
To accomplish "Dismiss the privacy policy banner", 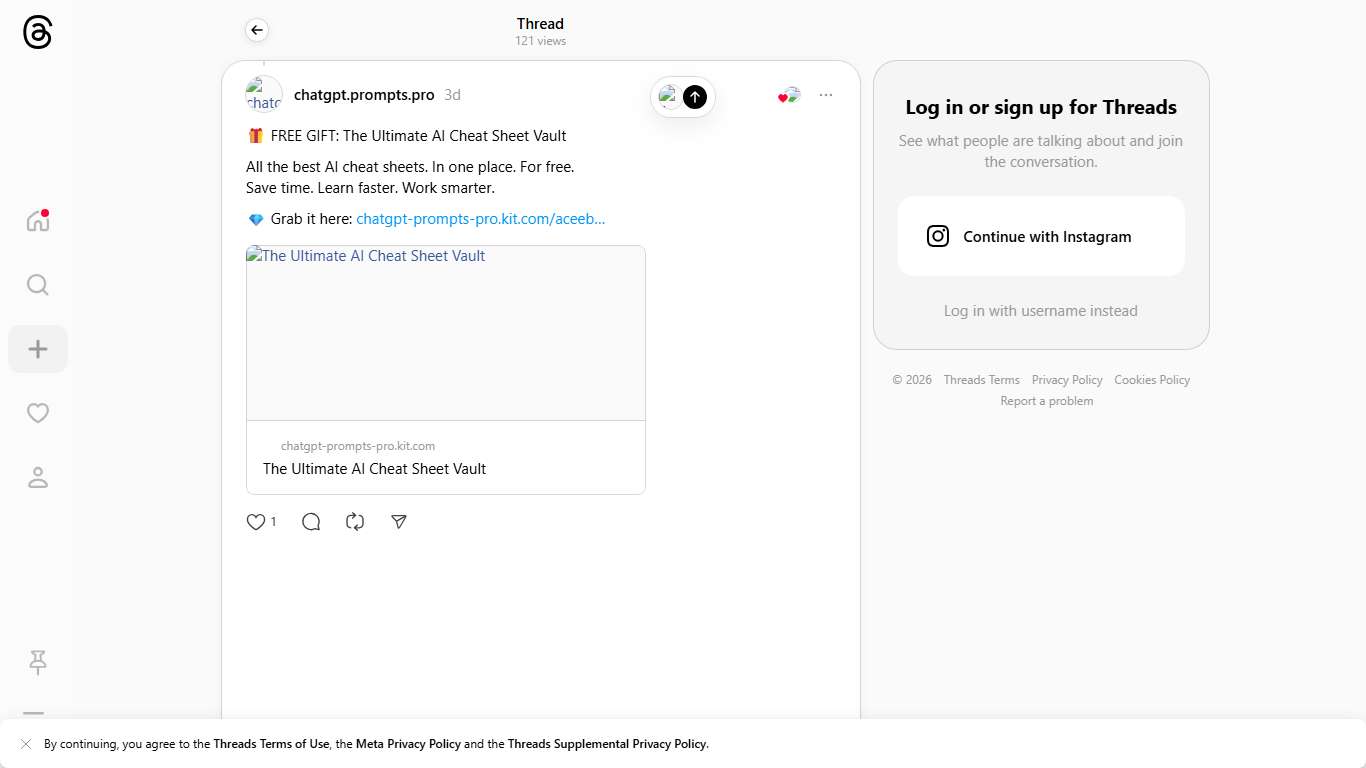I will click(x=26, y=744).
